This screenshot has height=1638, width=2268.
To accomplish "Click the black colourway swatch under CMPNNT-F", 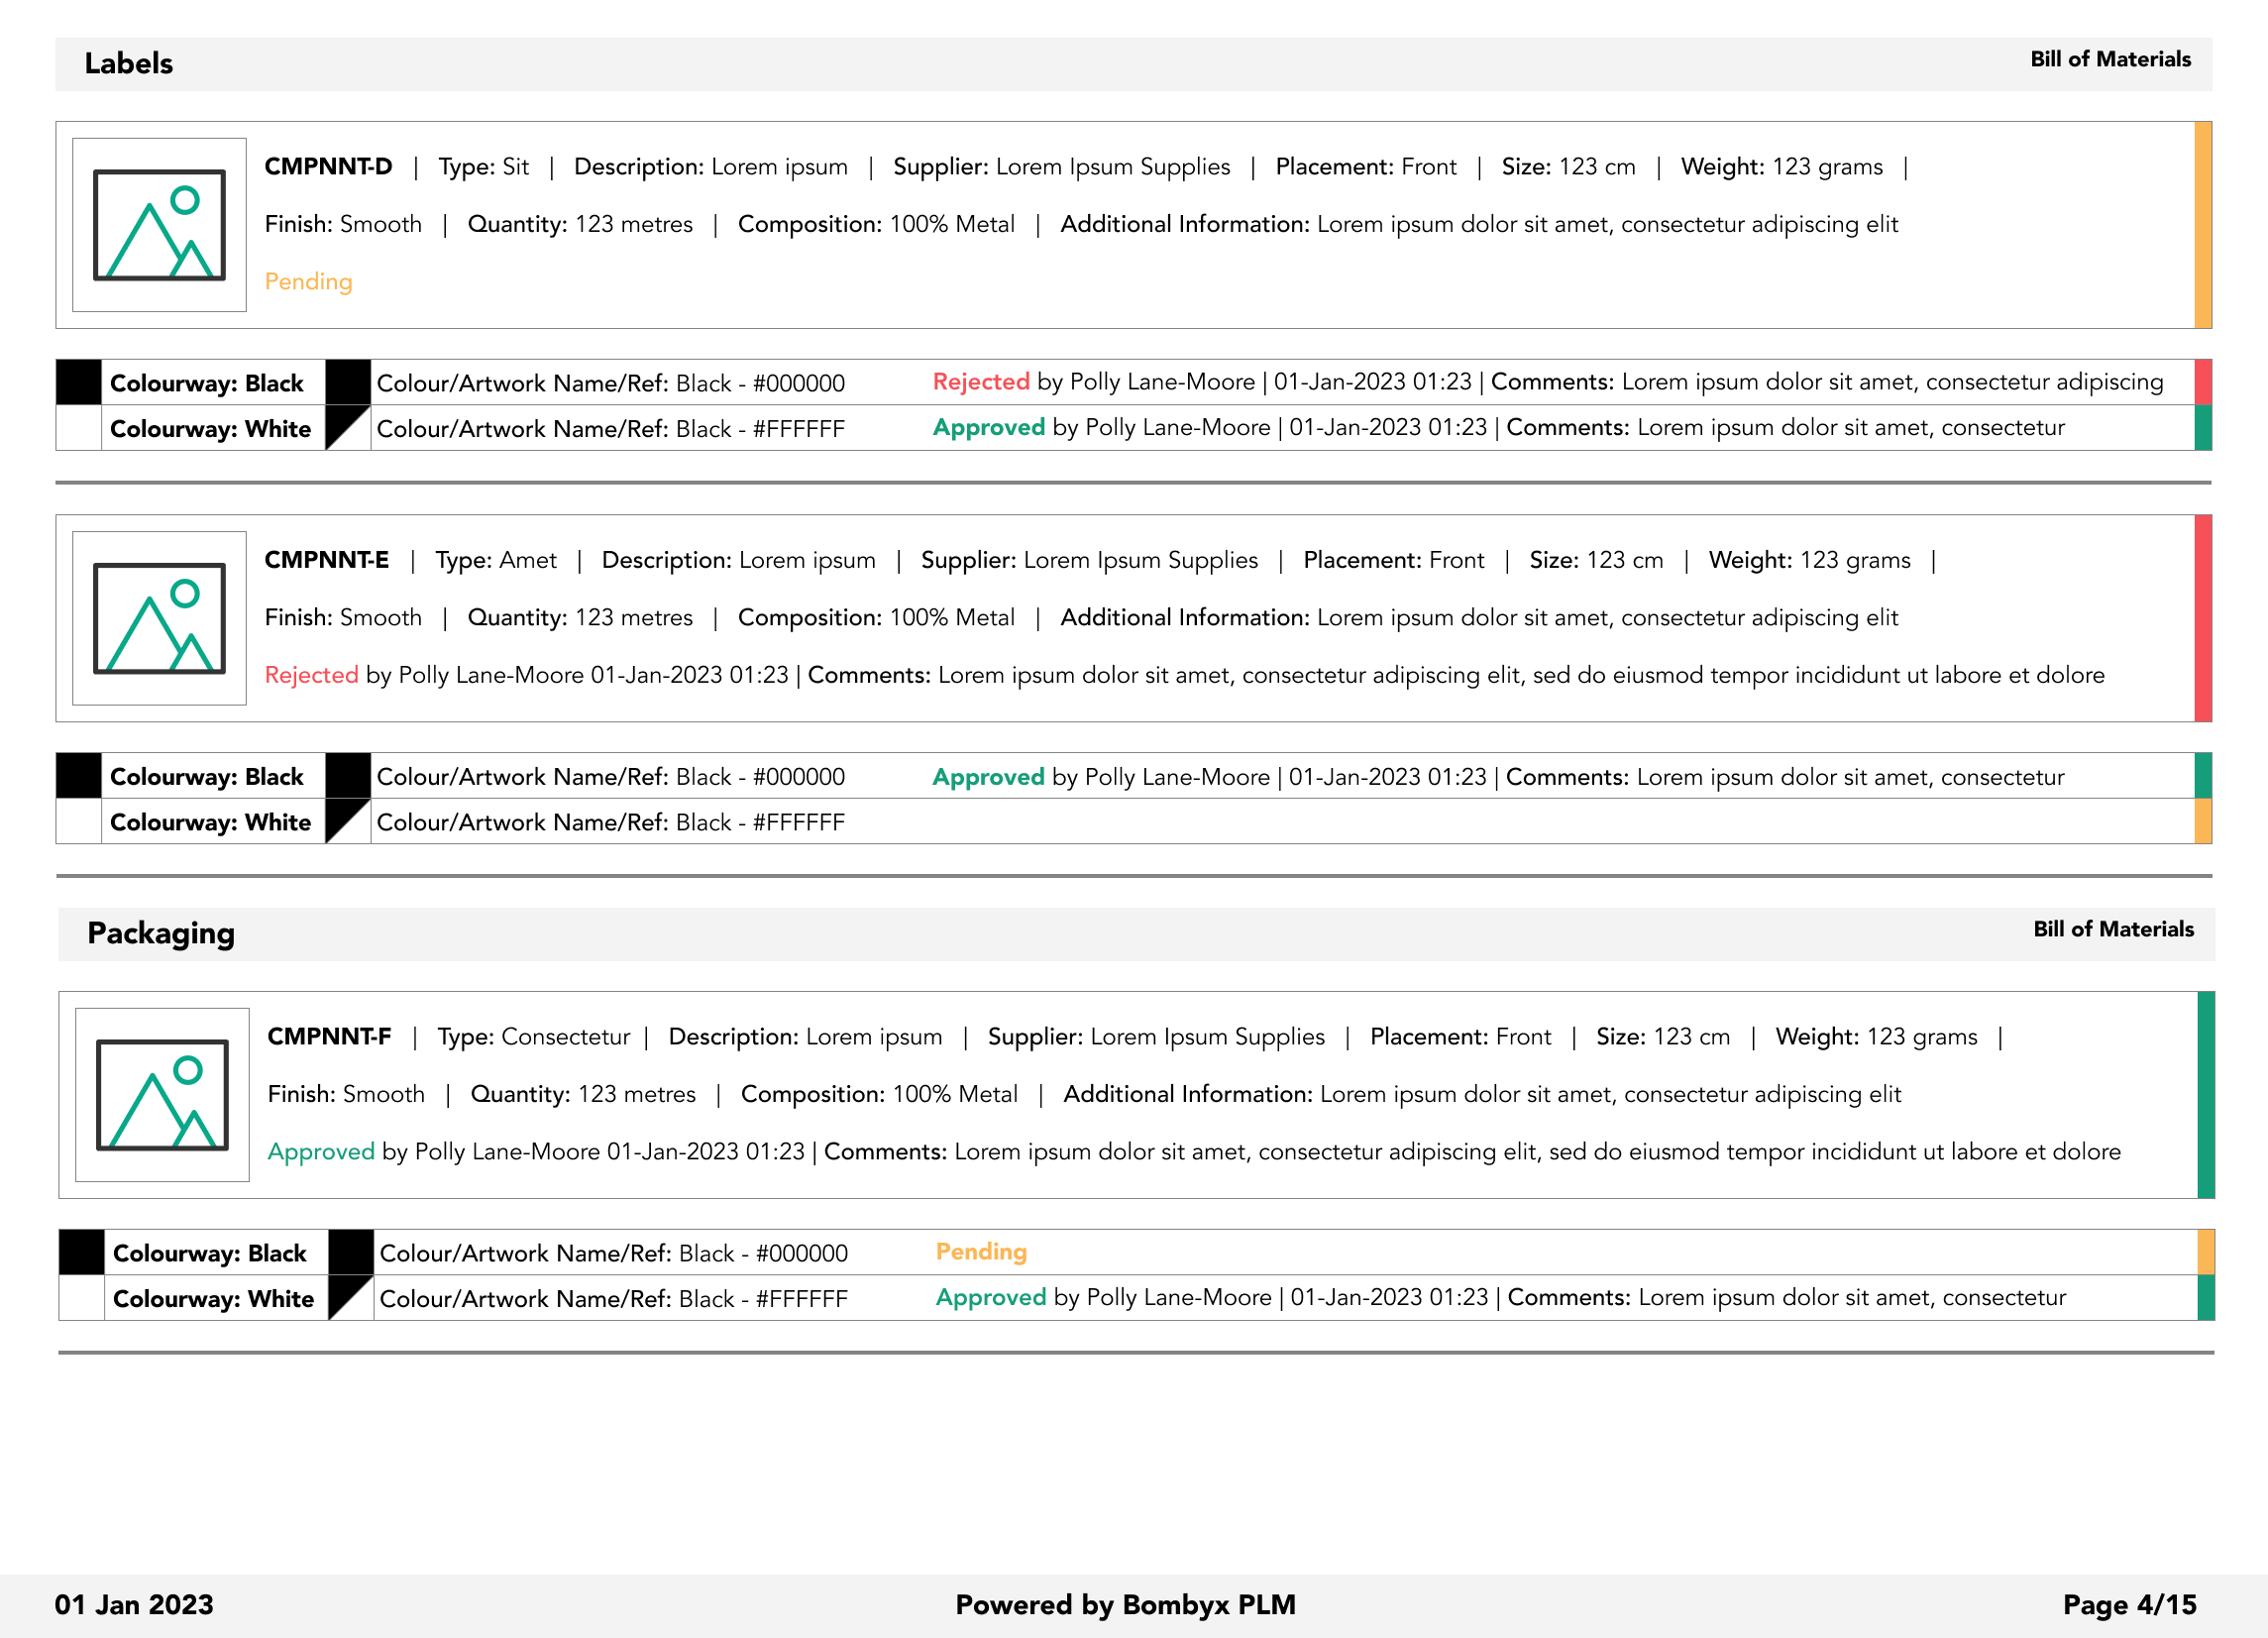I will [x=82, y=1252].
